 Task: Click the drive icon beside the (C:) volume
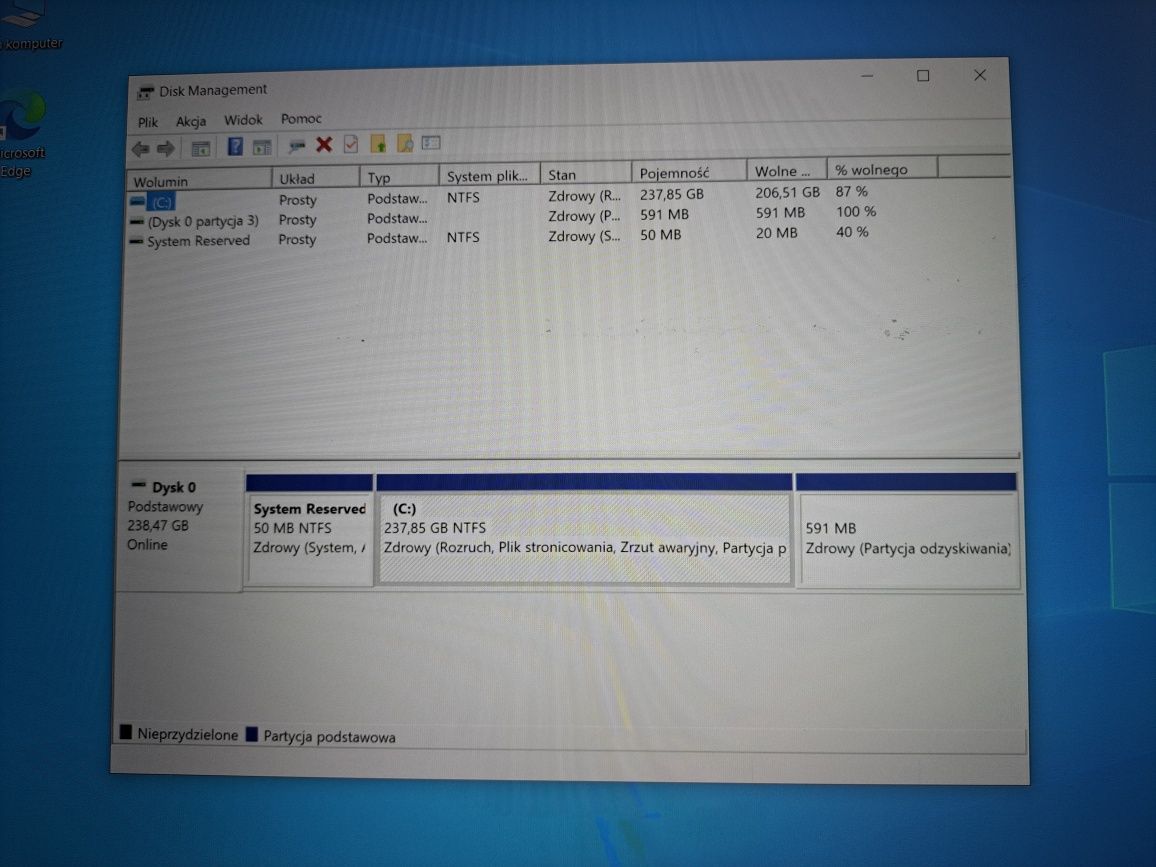(137, 201)
